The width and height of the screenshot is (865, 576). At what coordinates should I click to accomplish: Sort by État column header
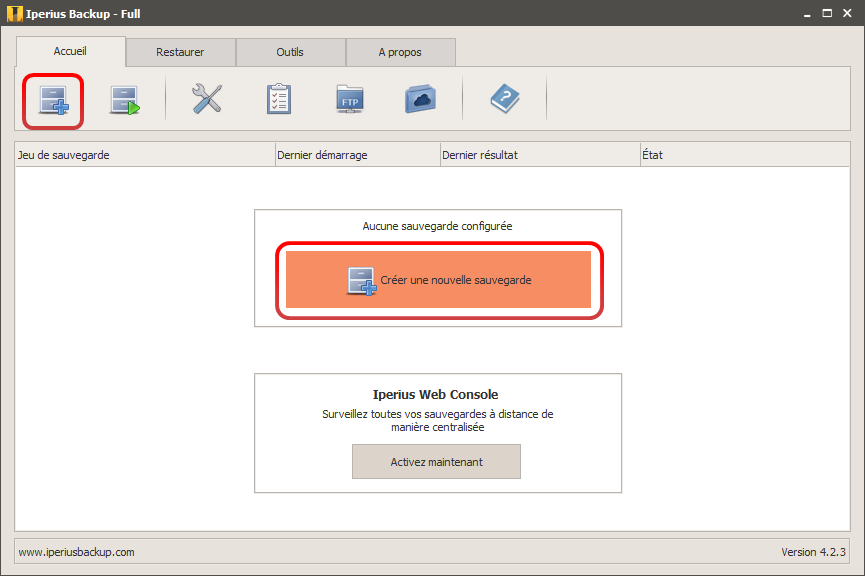[745, 155]
